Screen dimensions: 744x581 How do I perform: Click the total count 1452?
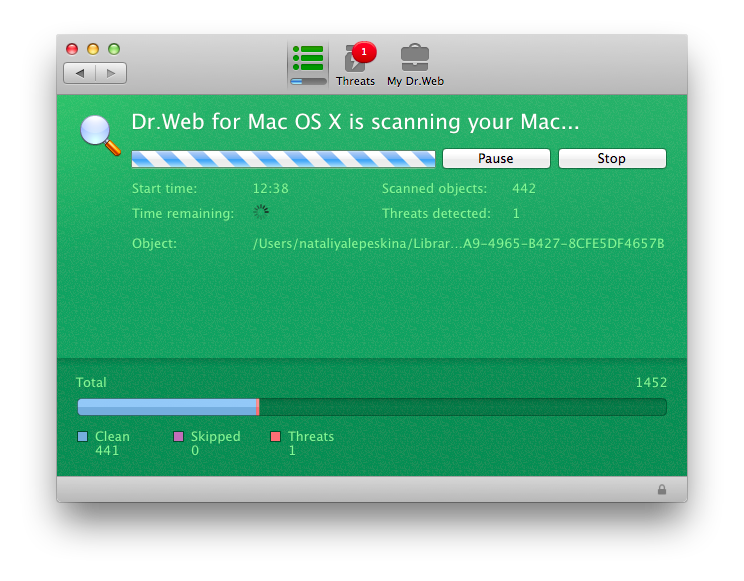(651, 383)
